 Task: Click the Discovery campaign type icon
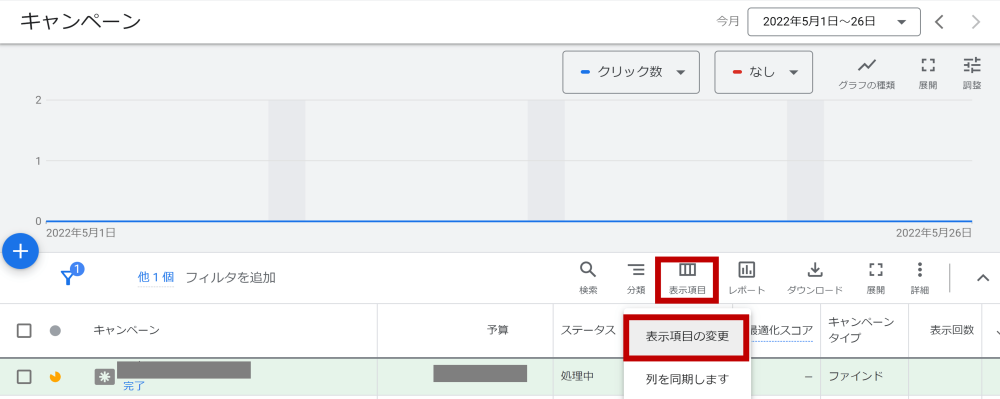click(105, 377)
